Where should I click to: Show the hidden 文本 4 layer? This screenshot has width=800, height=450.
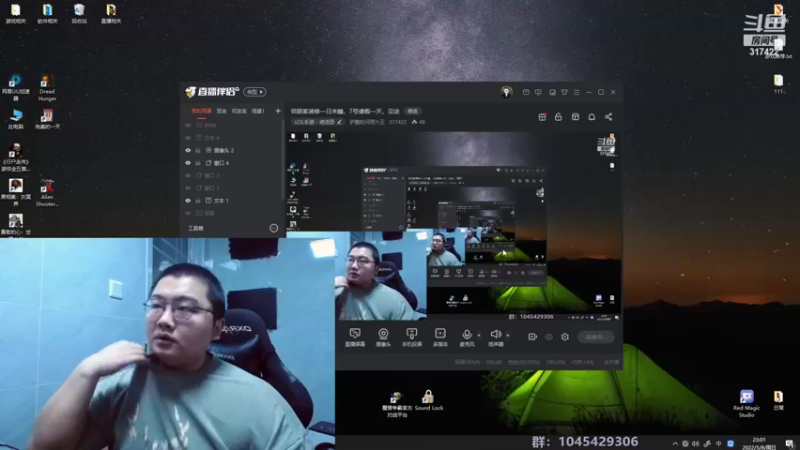[x=188, y=138]
